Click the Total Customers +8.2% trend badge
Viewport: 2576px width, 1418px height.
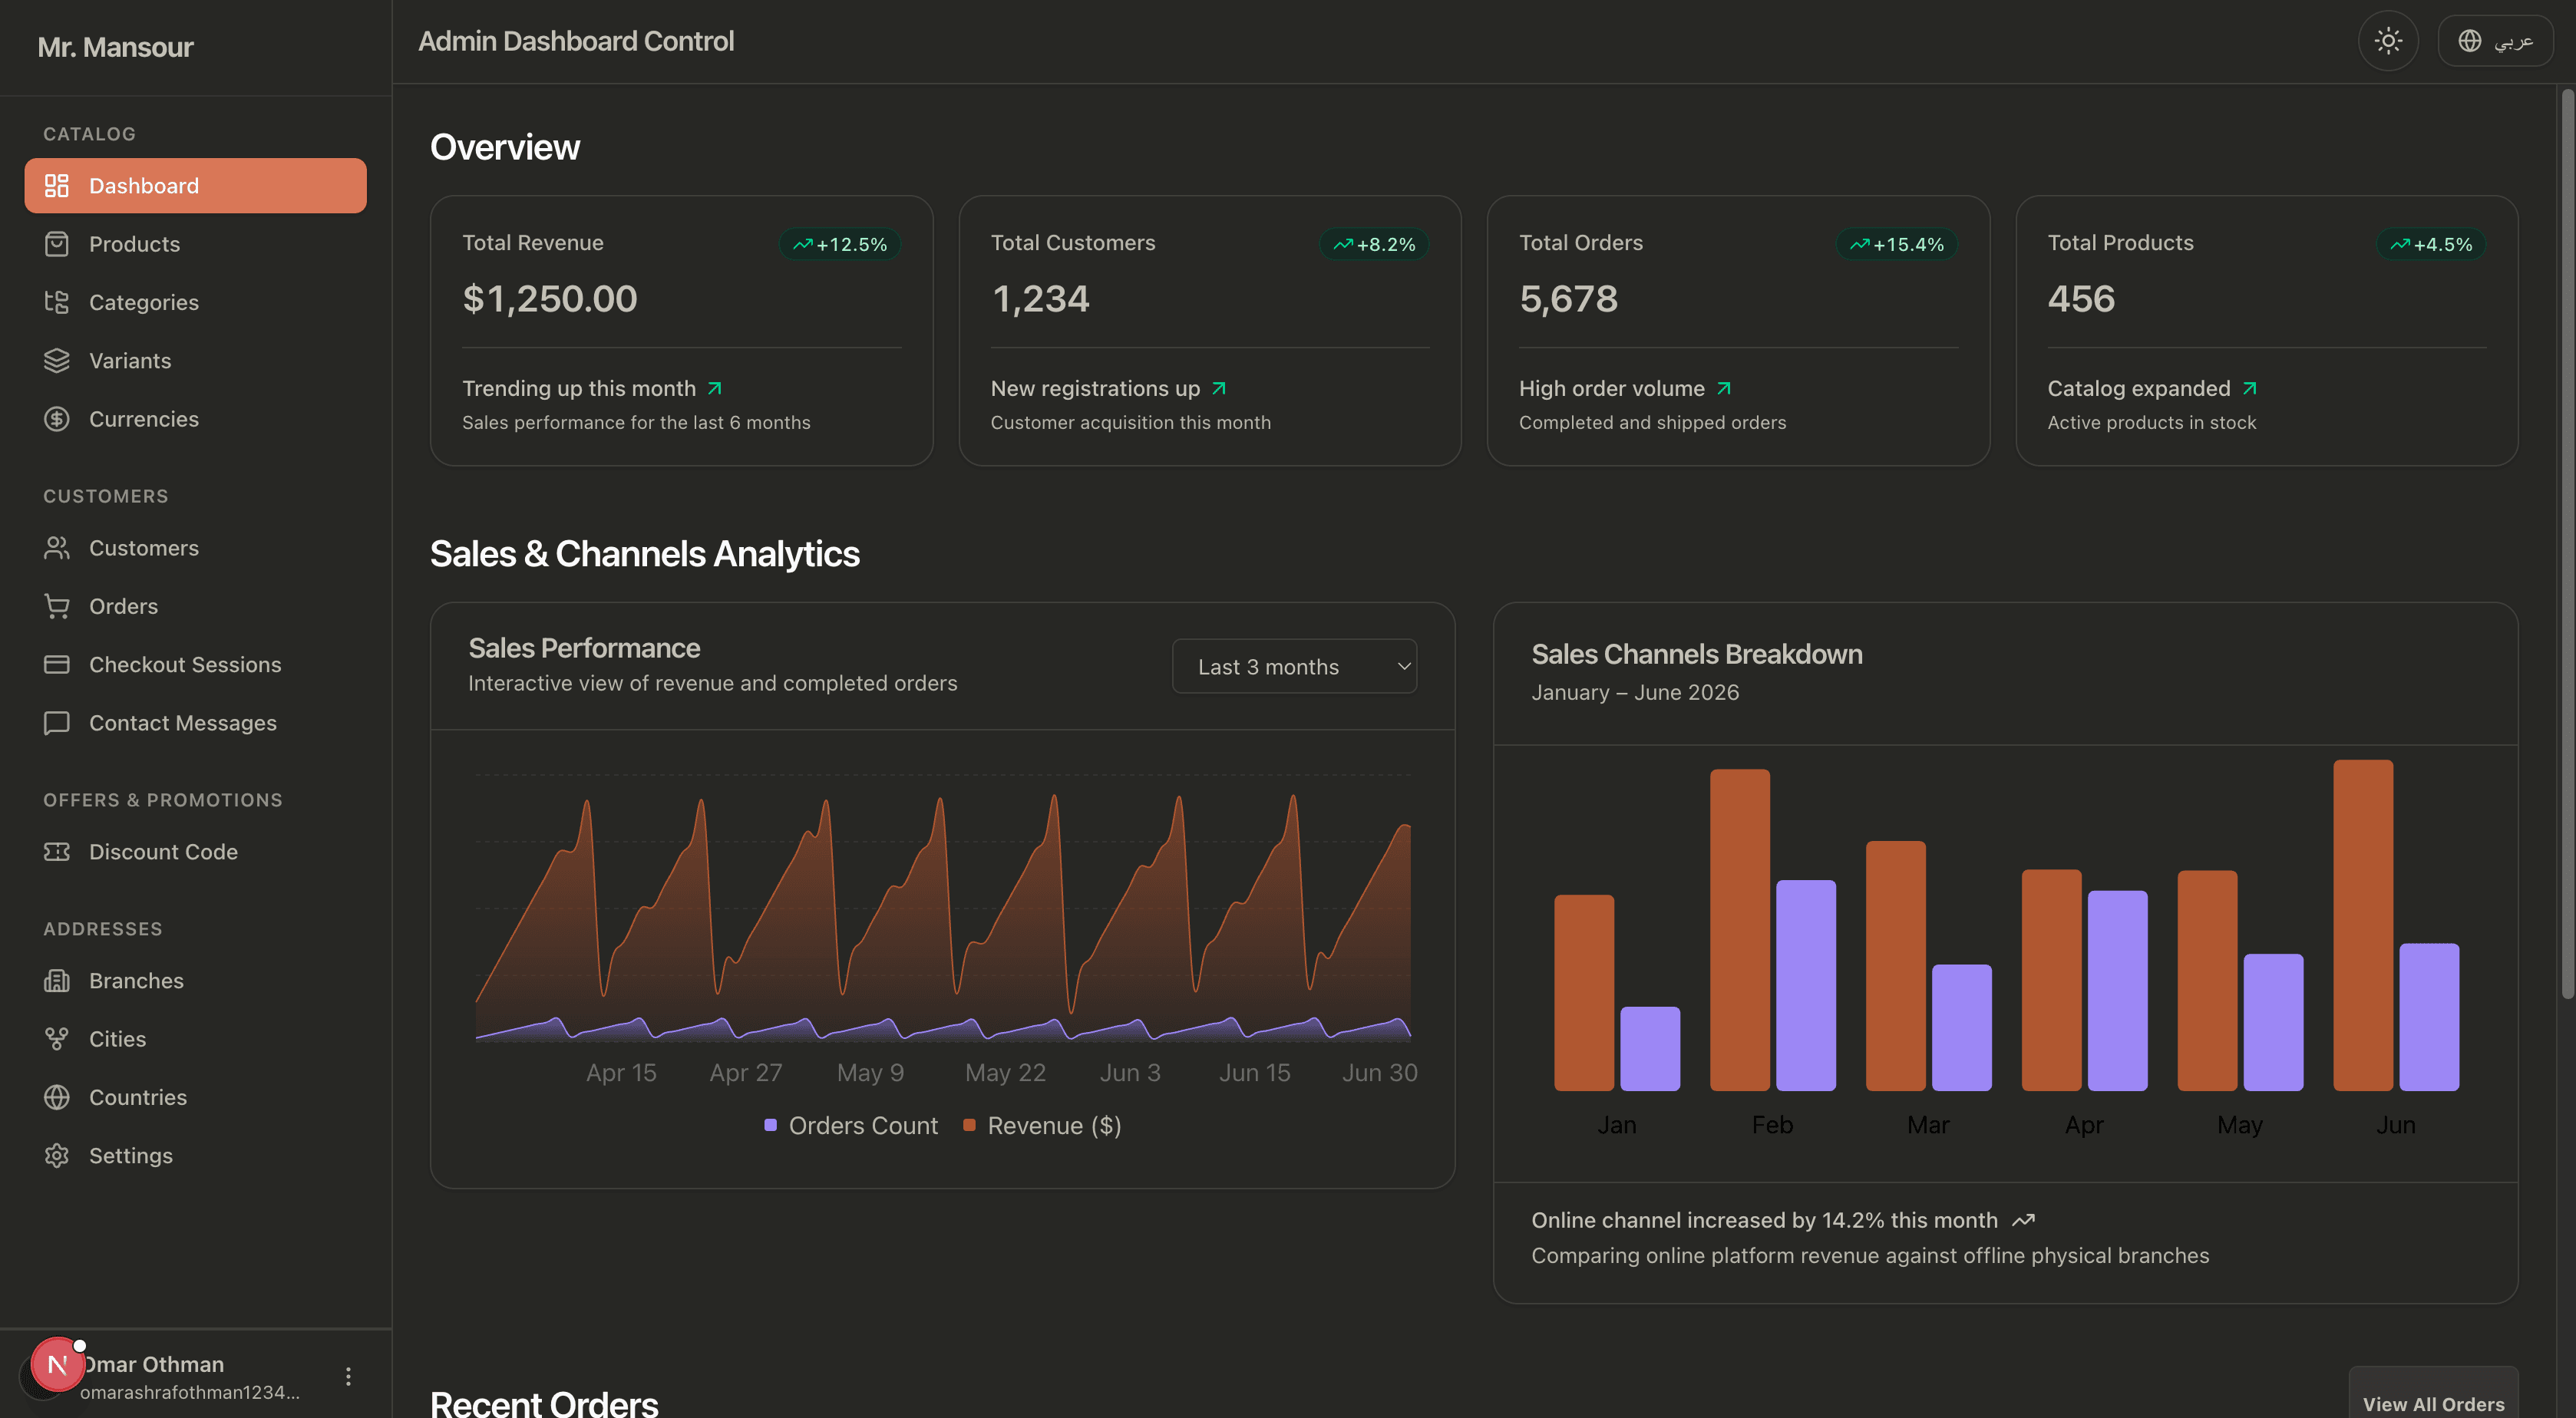[x=1374, y=244]
